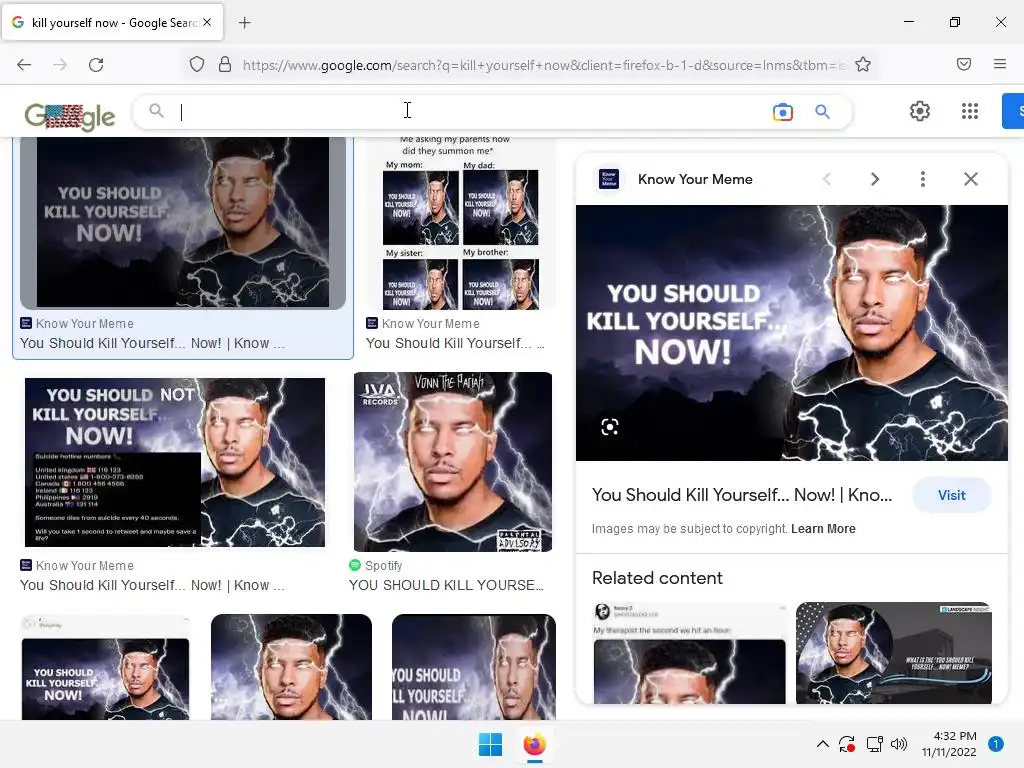This screenshot has height=768, width=1024.
Task: Click the Know Your Meme label under hotline image
Action: click(x=84, y=566)
